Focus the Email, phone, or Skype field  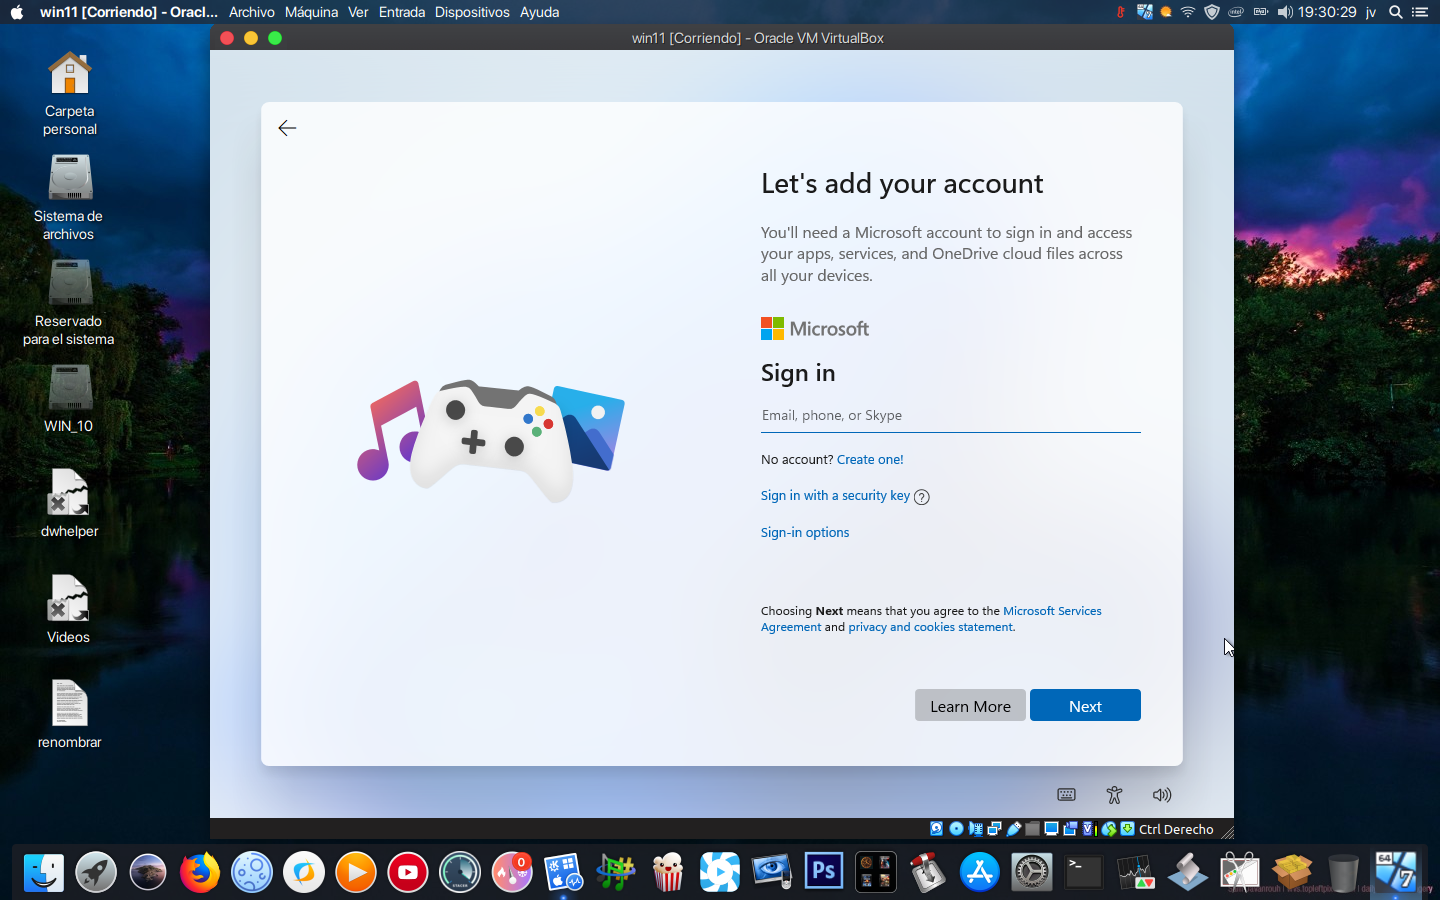(x=950, y=416)
